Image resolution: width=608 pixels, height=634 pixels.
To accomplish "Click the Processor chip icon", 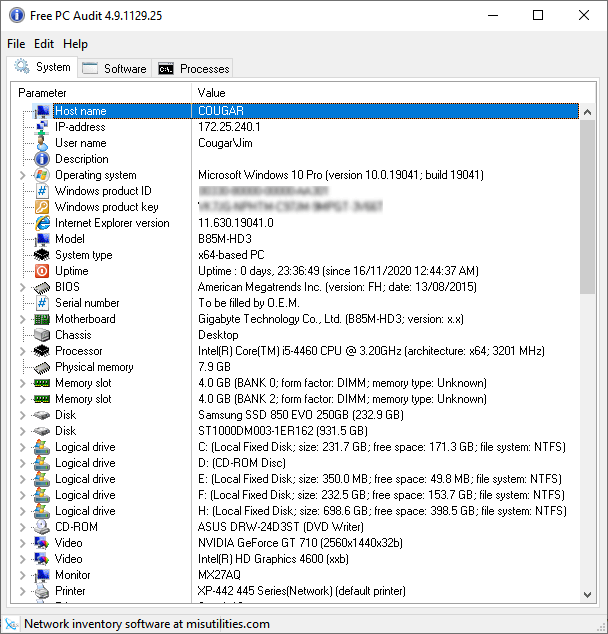I will coord(42,351).
